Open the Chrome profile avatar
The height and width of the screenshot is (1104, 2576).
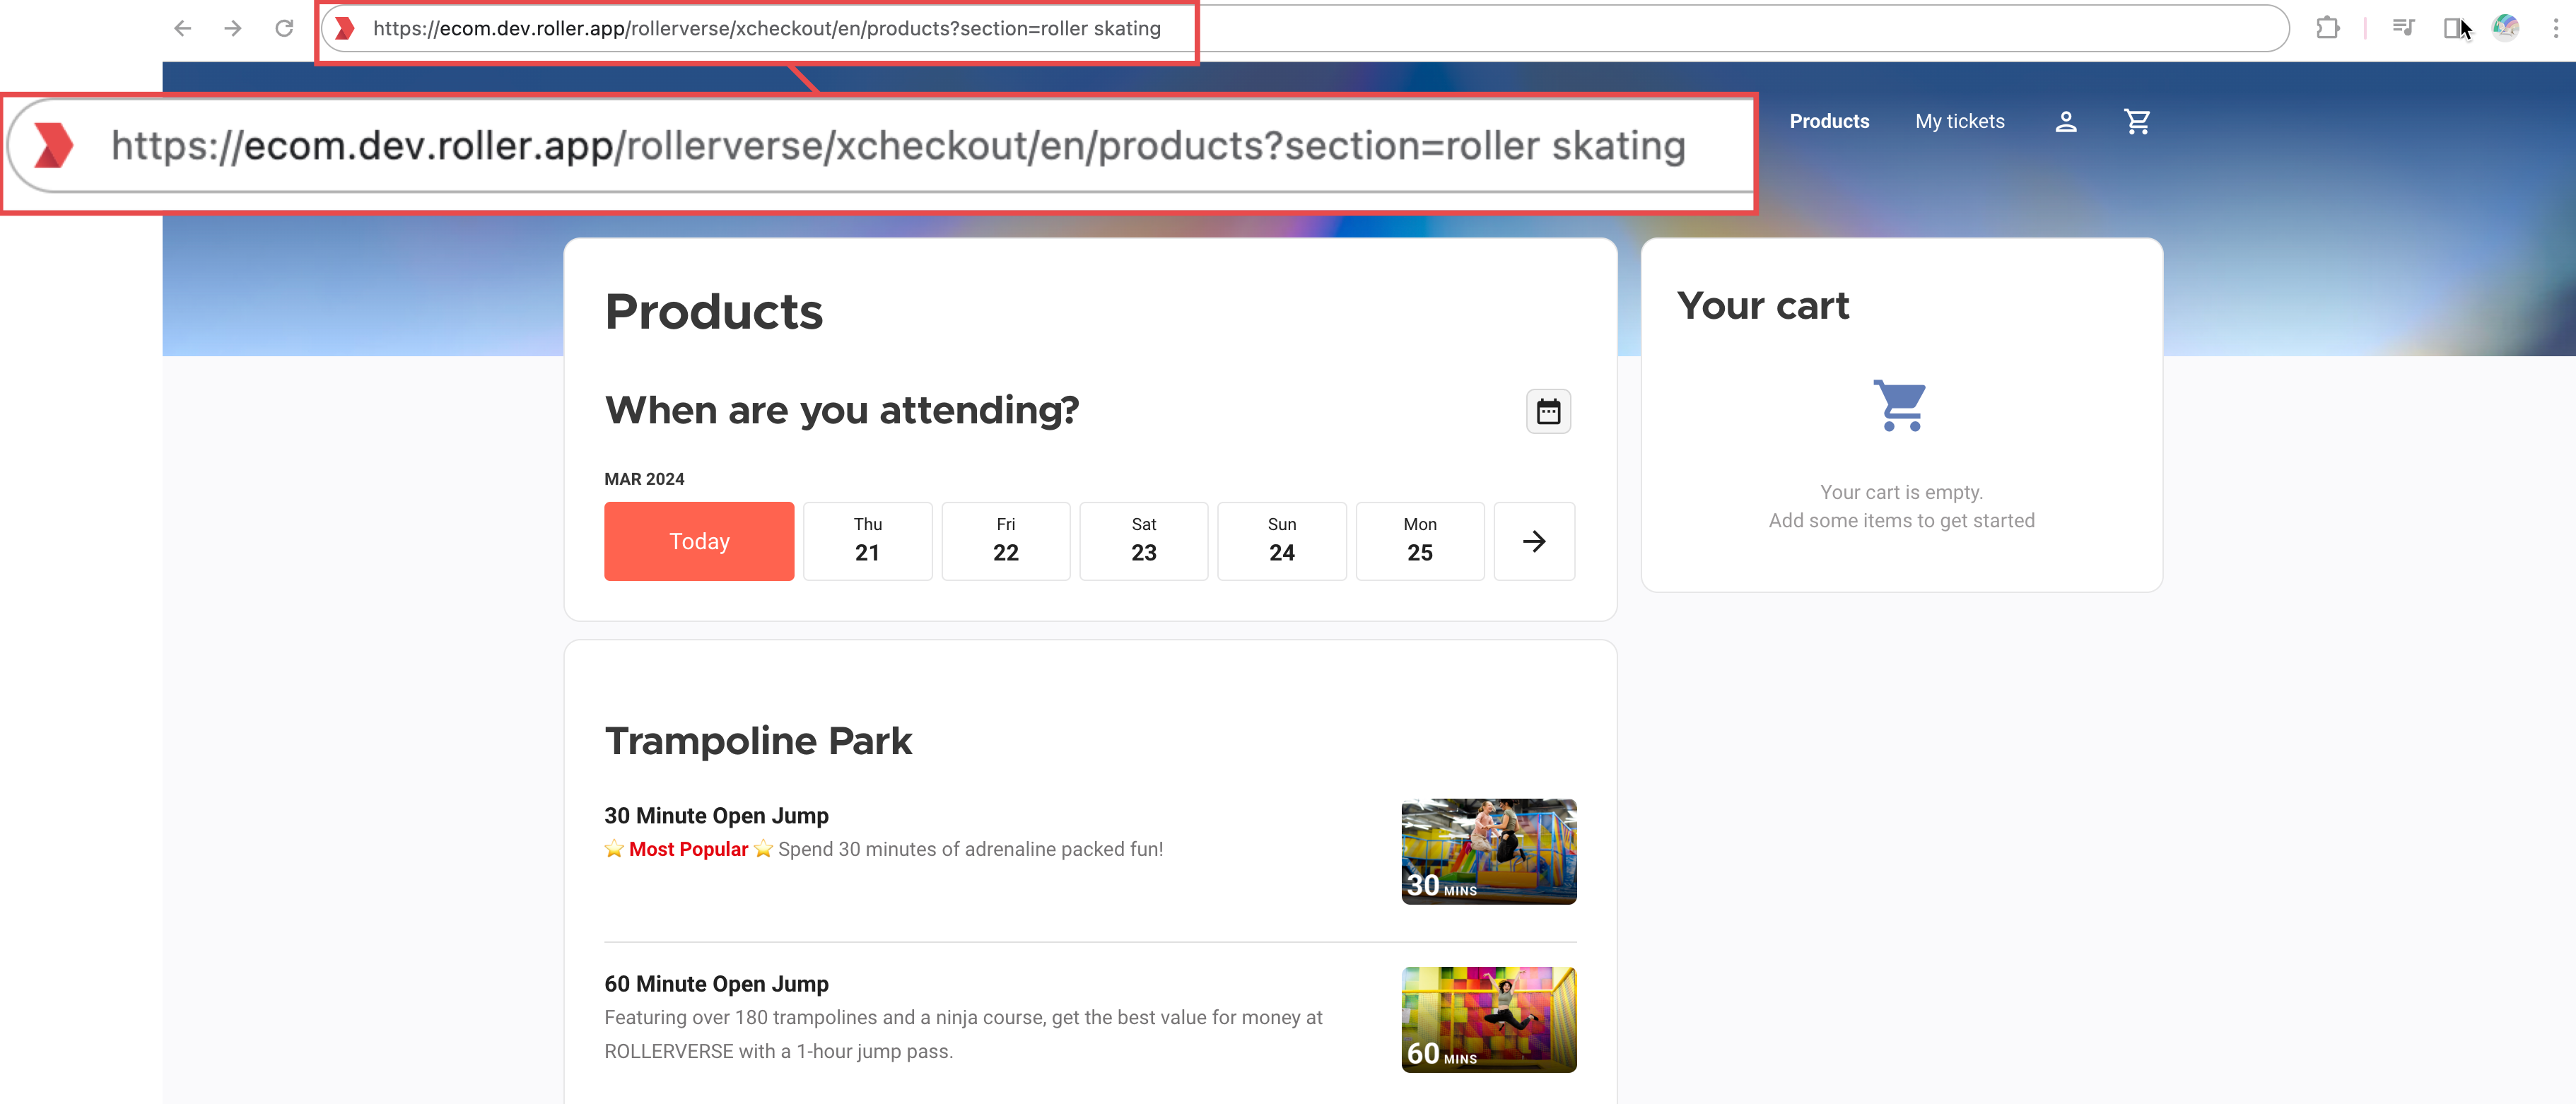(x=2505, y=28)
